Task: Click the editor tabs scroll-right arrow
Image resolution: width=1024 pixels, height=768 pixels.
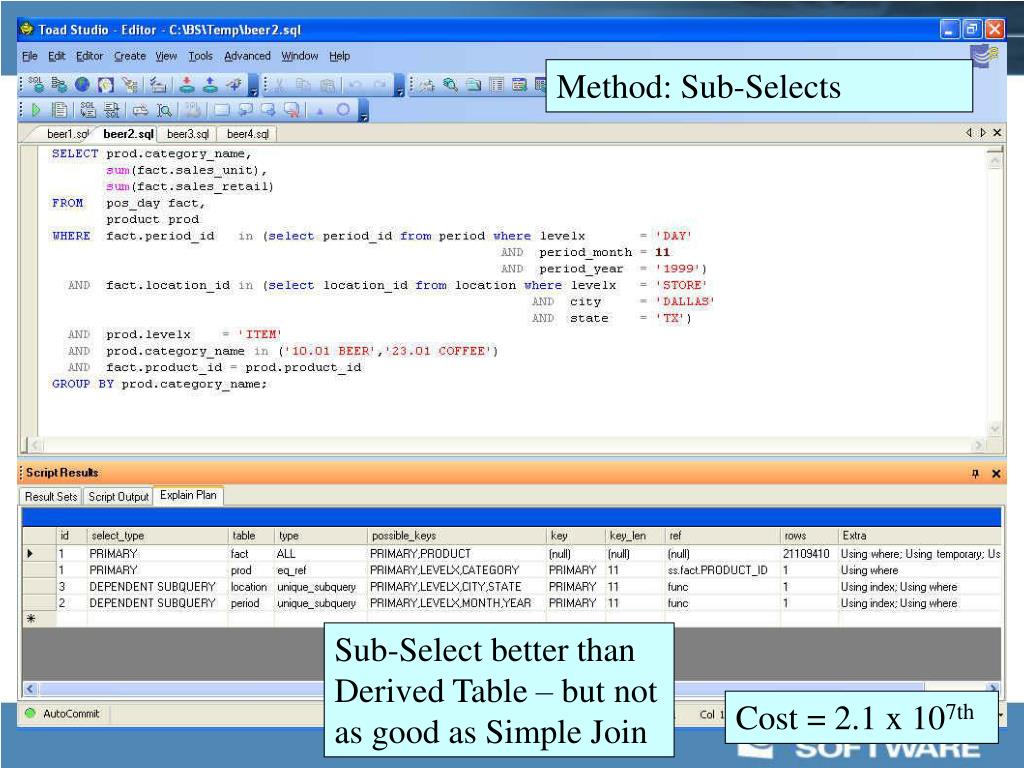Action: tap(983, 133)
